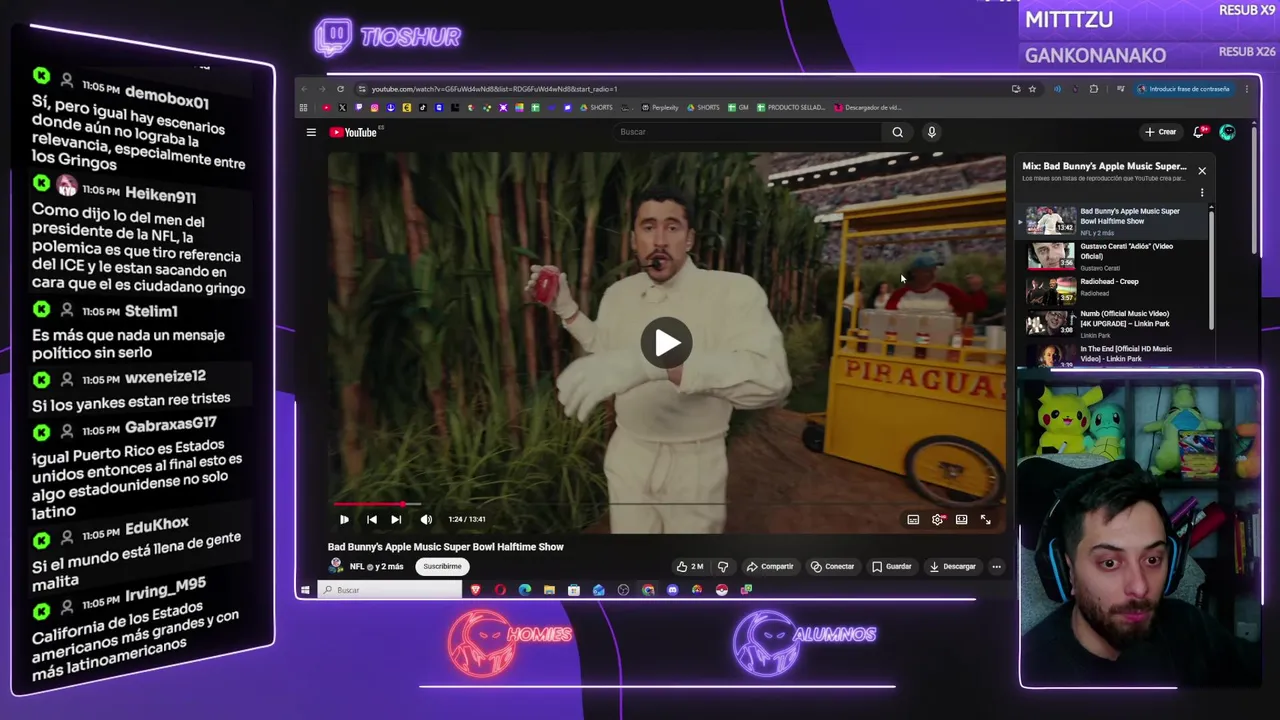Viewport: 1280px width, 720px height.
Task: Reload the browser page
Action: point(340,89)
